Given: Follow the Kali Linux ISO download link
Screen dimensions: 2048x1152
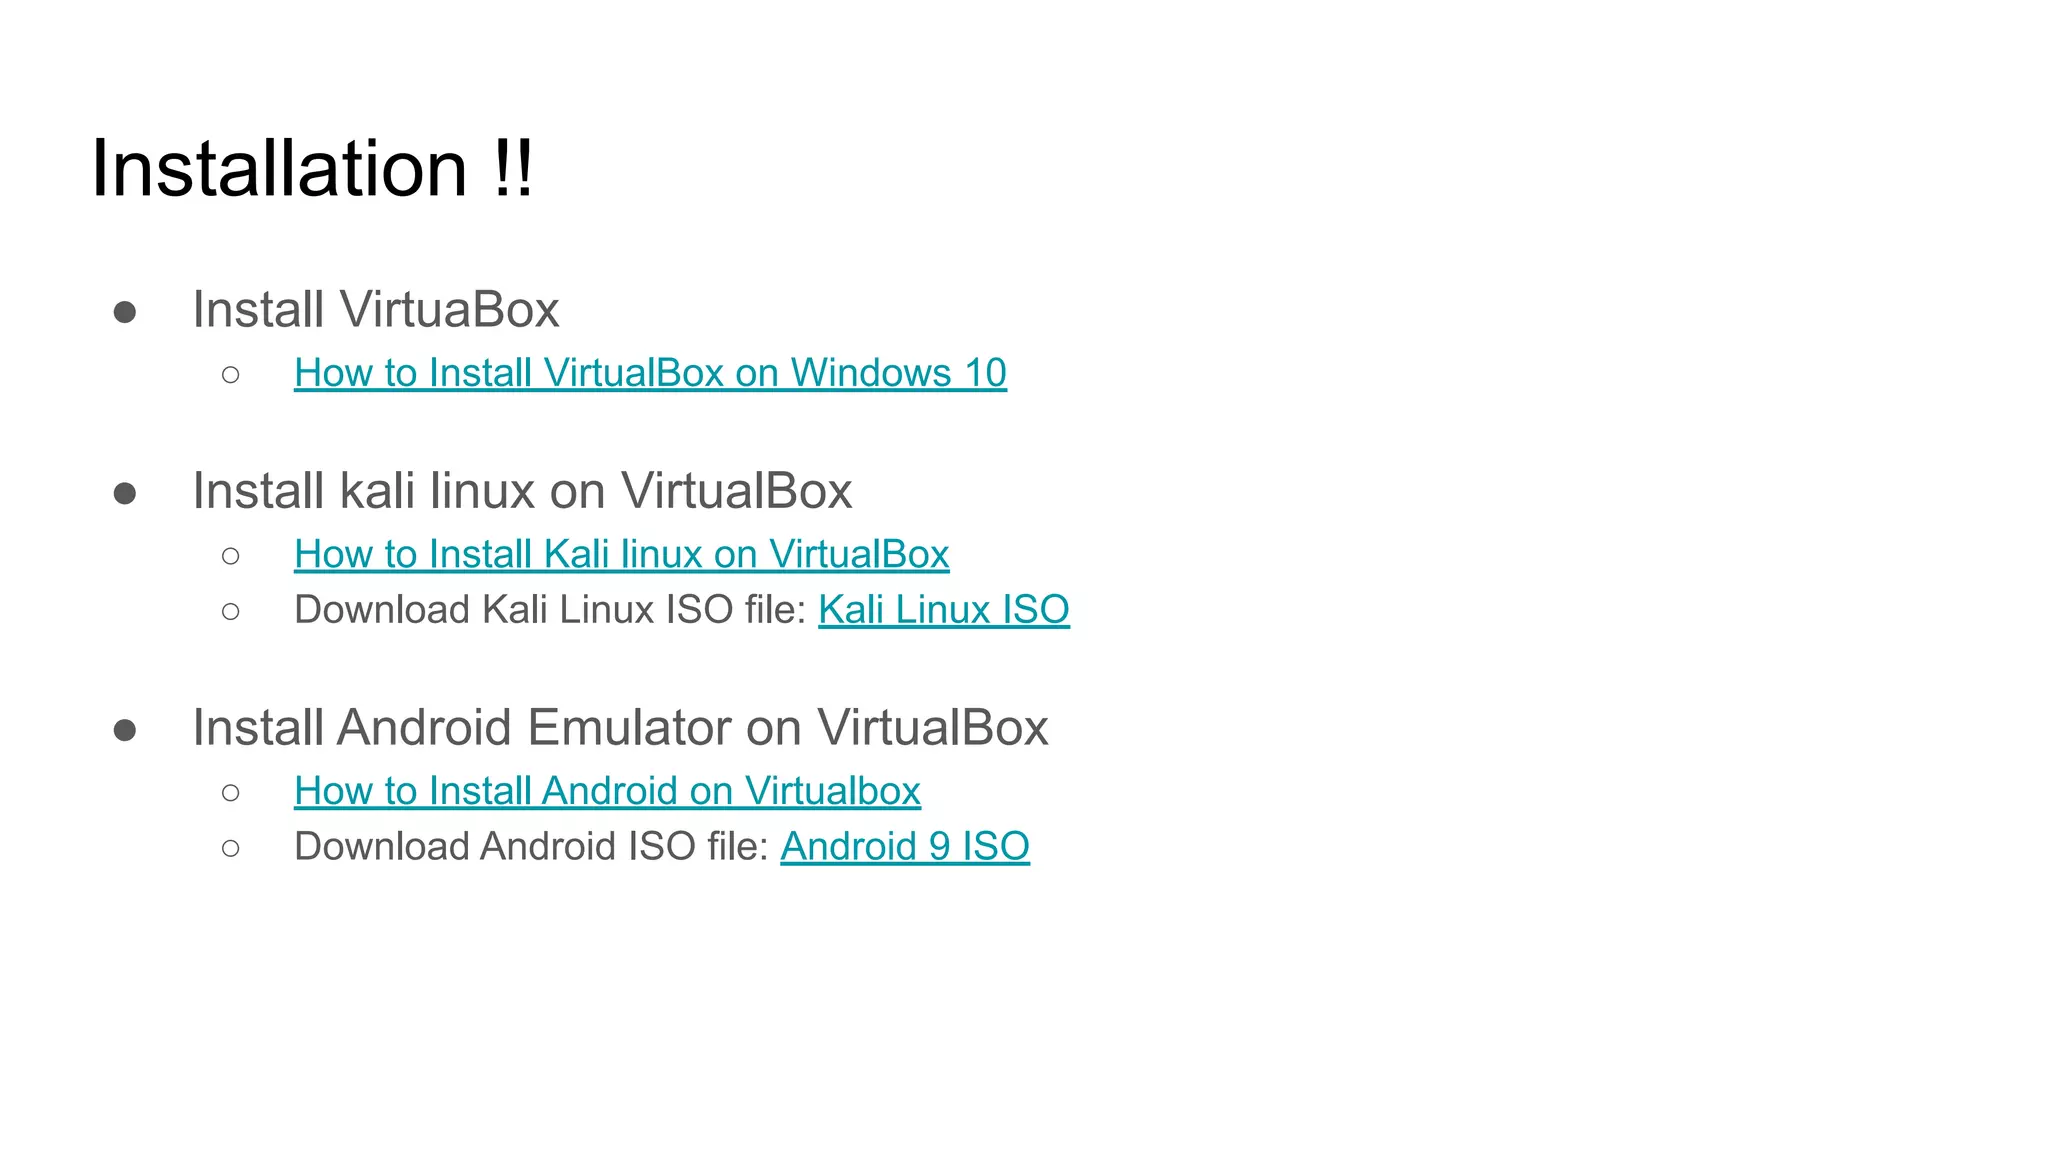Looking at the screenshot, I should click(x=944, y=609).
